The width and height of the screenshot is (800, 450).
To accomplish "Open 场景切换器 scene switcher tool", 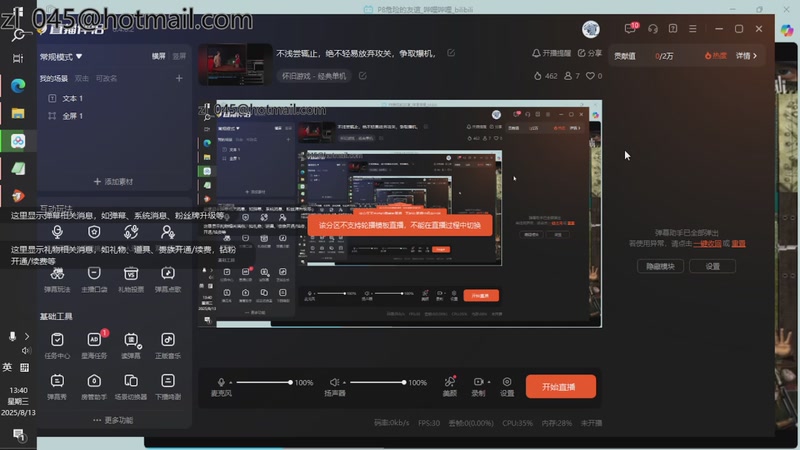I will coord(131,386).
